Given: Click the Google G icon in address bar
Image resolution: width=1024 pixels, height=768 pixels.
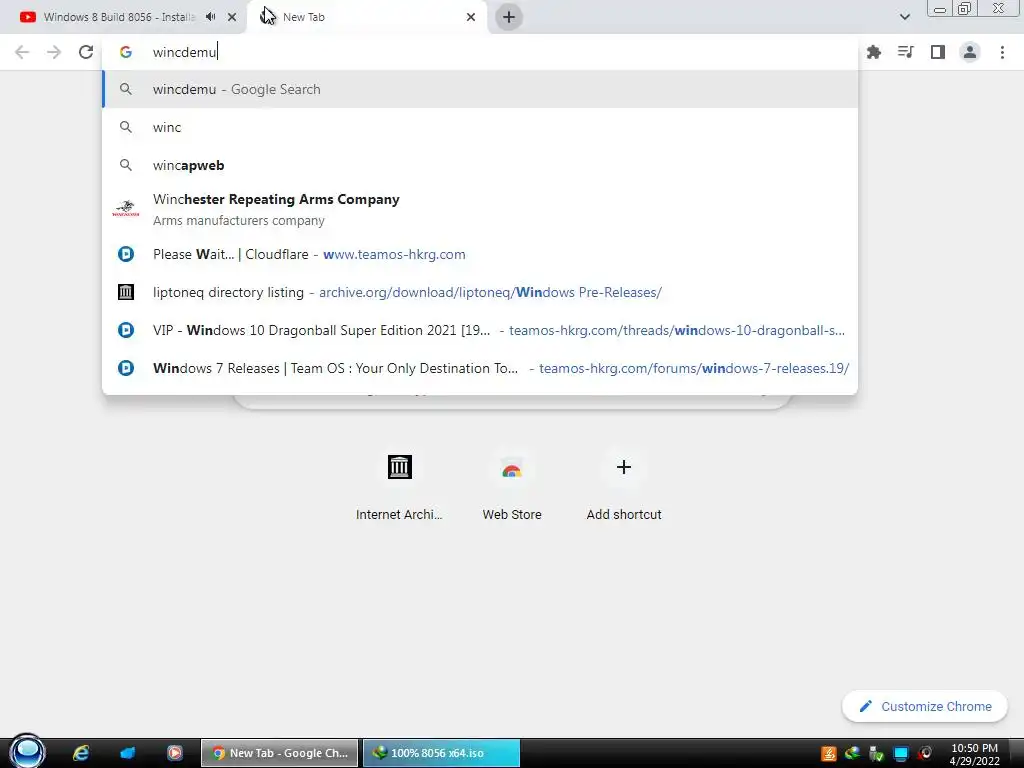Looking at the screenshot, I should pos(125,52).
